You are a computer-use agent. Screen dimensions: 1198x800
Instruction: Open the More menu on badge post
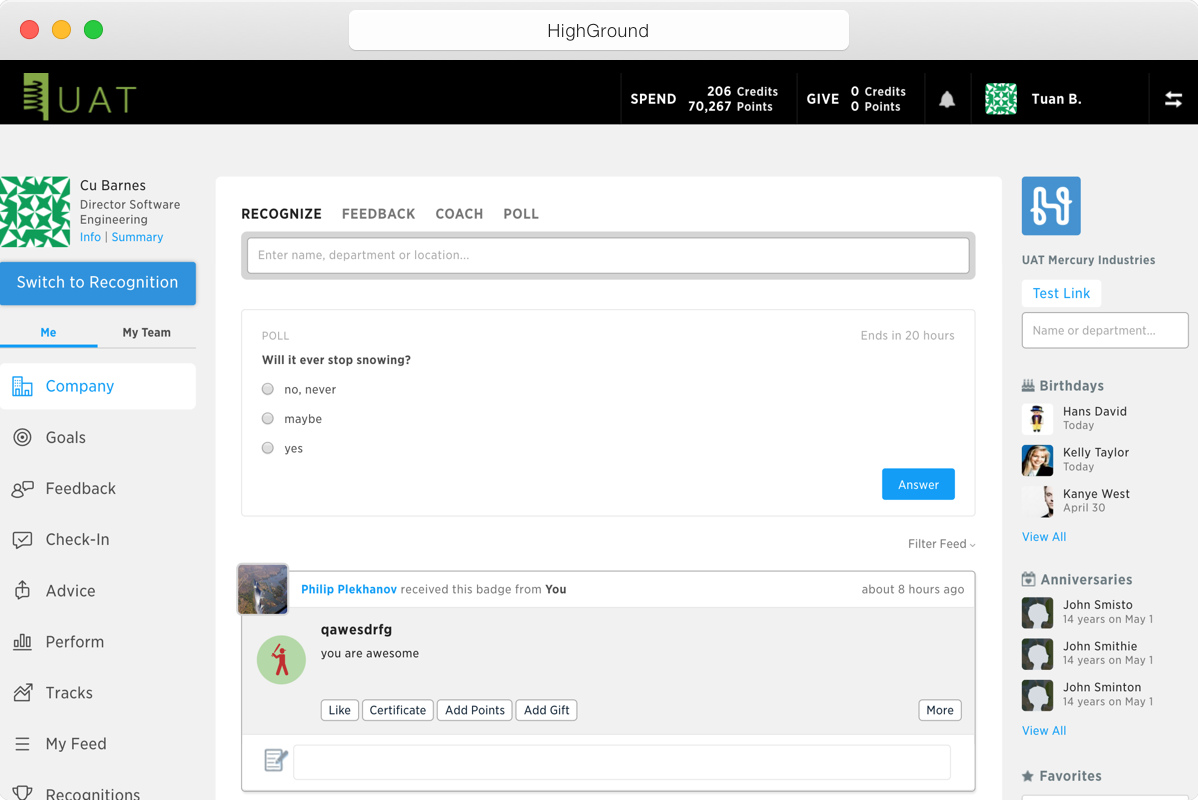coord(940,710)
